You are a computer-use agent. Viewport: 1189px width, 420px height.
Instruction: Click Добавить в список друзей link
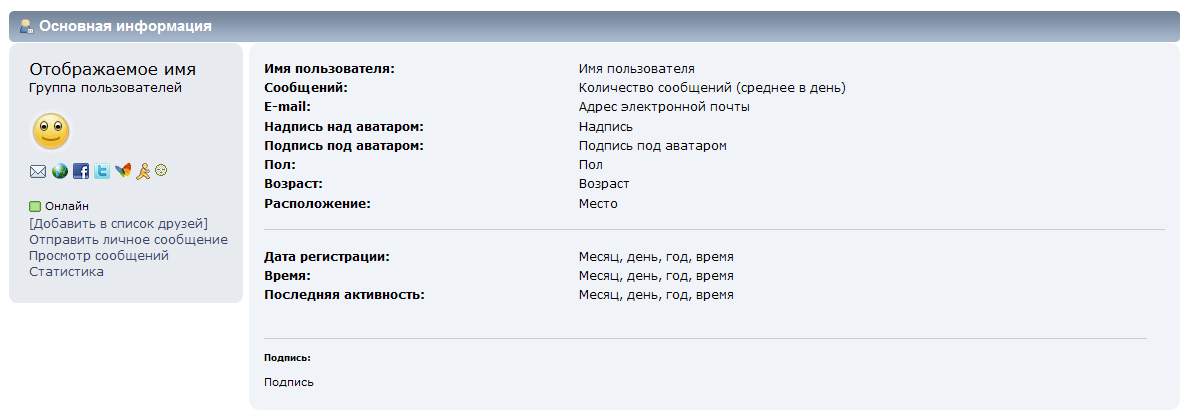click(118, 223)
